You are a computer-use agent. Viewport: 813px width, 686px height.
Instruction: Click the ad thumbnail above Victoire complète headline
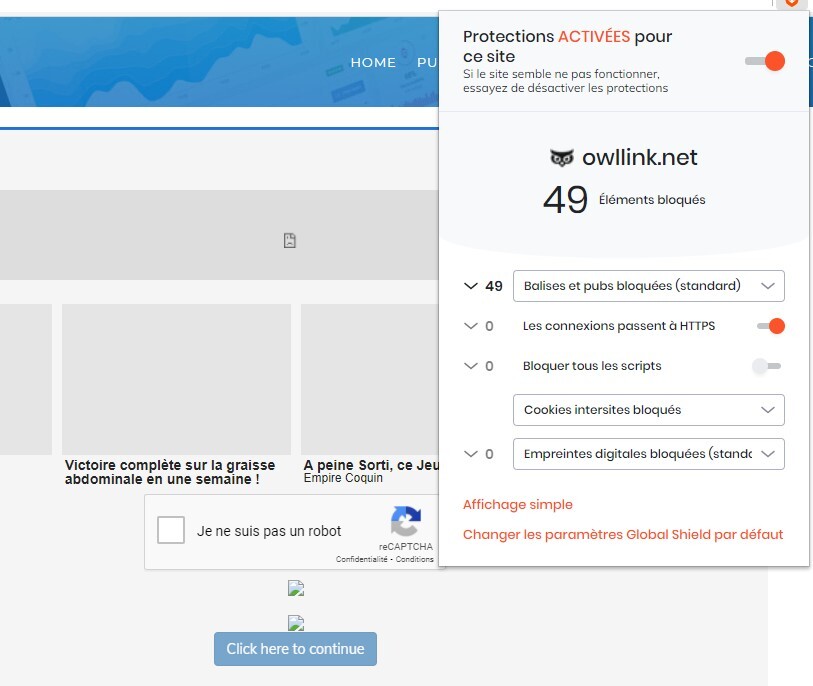coord(176,380)
